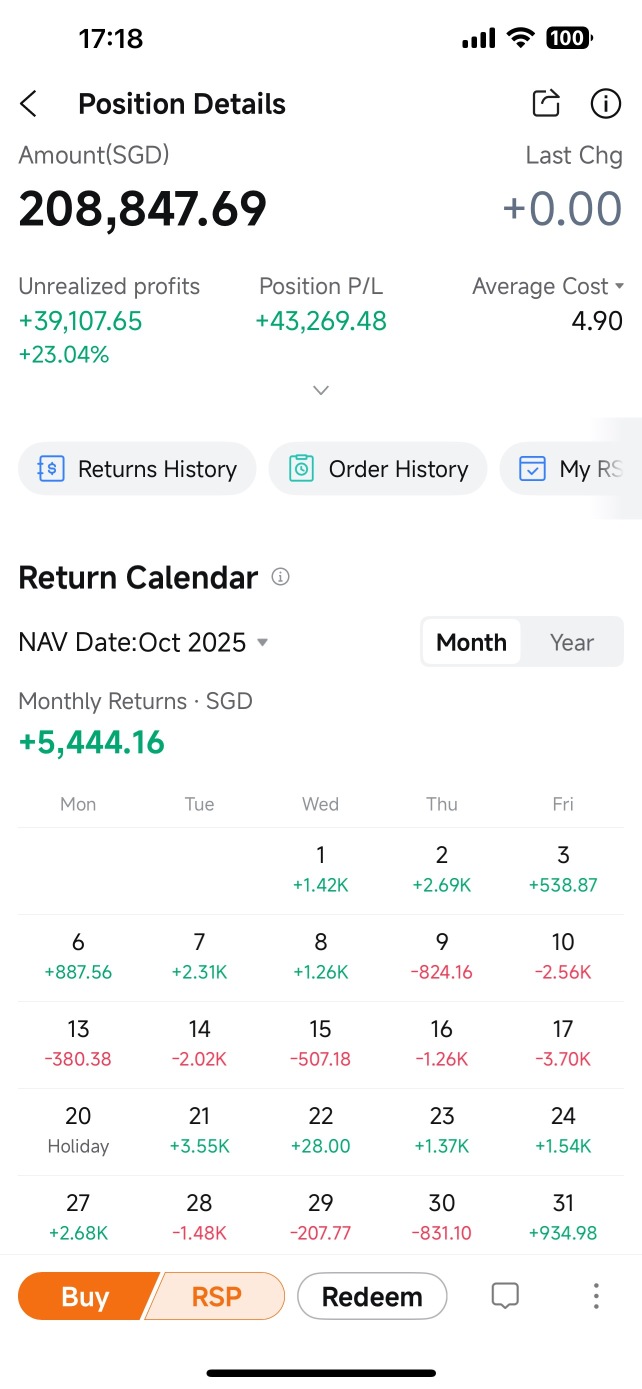Select October 21 with +3.55K return
This screenshot has height=1389, width=642.
coord(199,1130)
